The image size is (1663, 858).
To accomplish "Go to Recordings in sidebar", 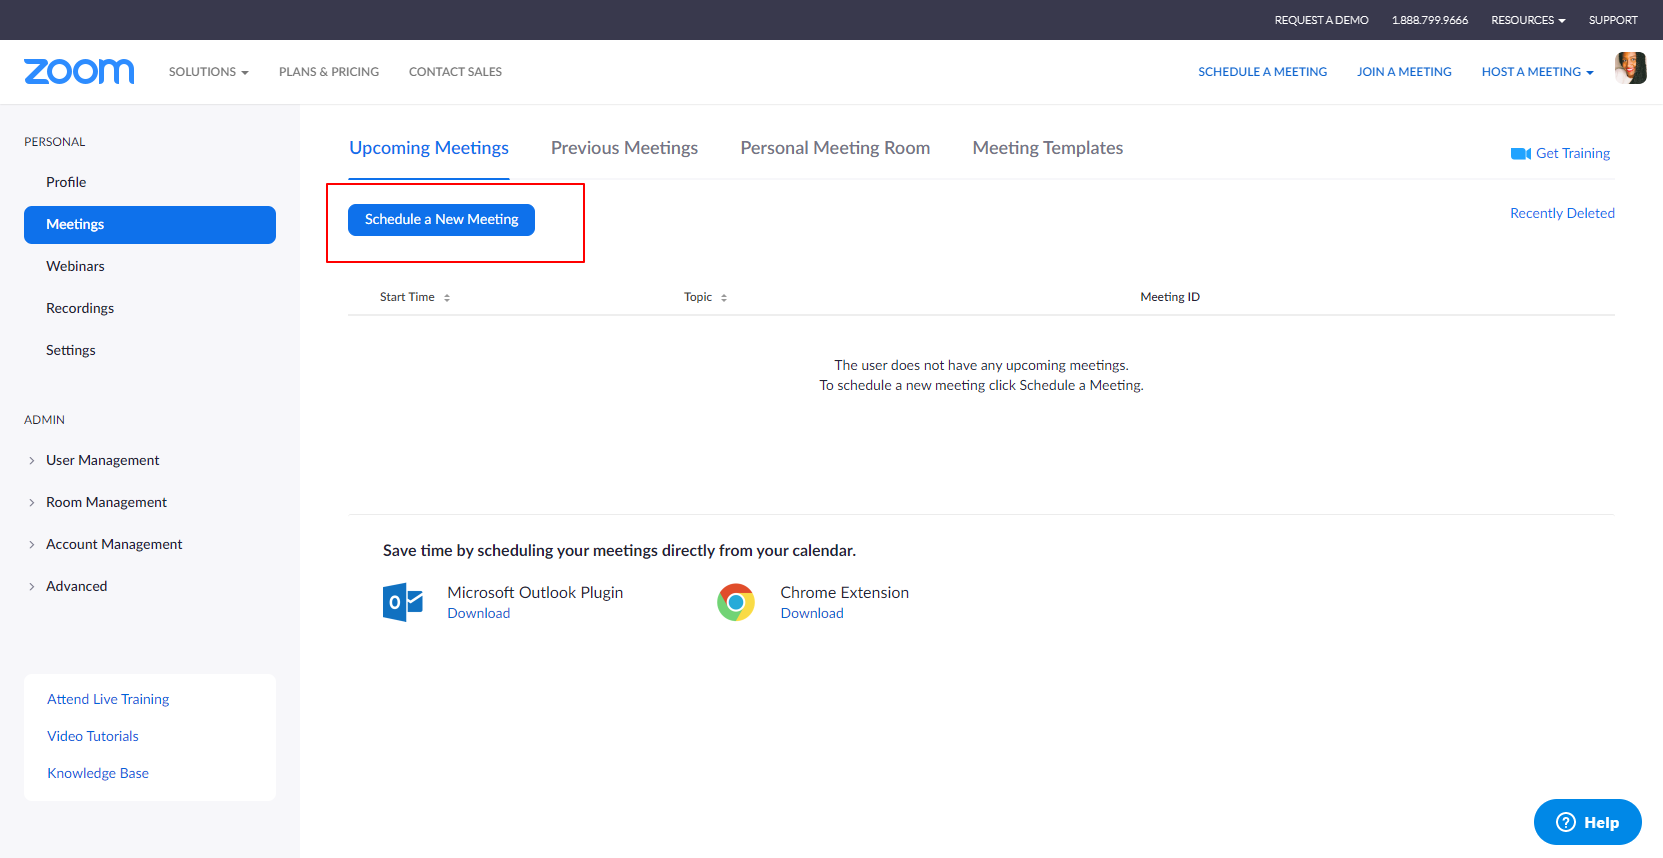I will coord(80,308).
